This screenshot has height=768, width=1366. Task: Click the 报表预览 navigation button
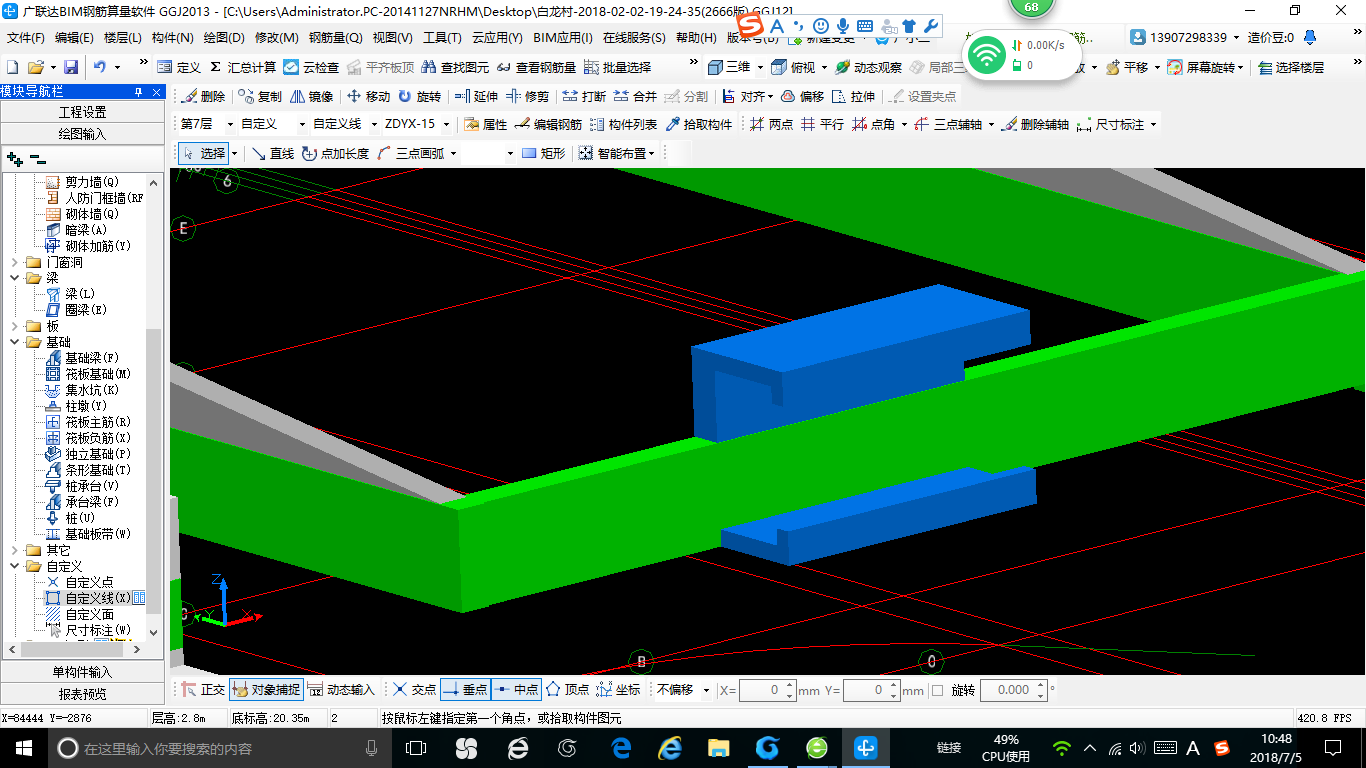[x=82, y=693]
